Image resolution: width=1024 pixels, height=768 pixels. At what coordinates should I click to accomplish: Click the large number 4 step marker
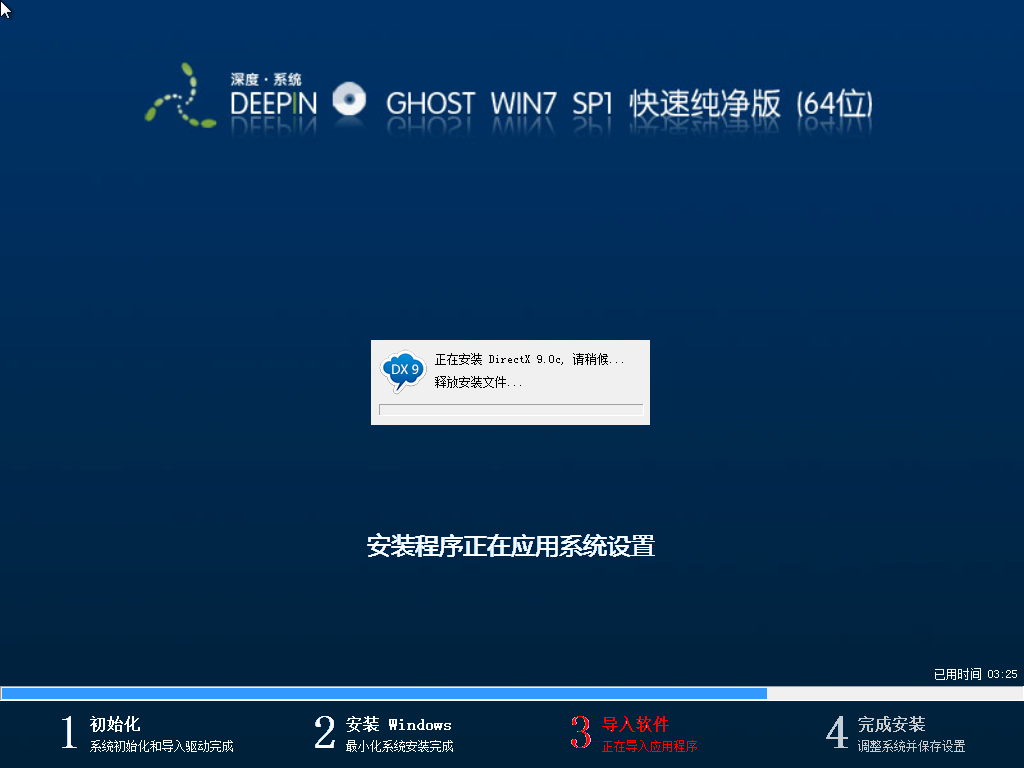click(x=837, y=731)
